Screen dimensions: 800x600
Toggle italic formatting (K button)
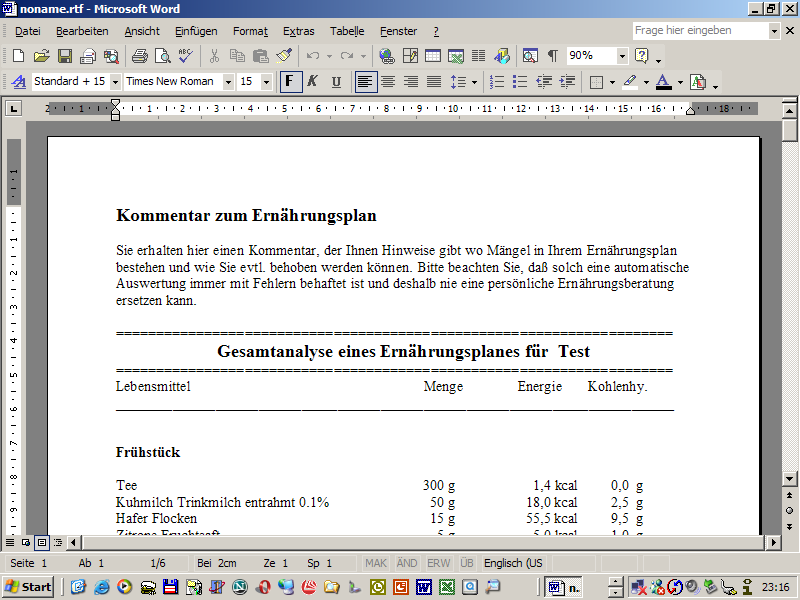click(x=313, y=82)
